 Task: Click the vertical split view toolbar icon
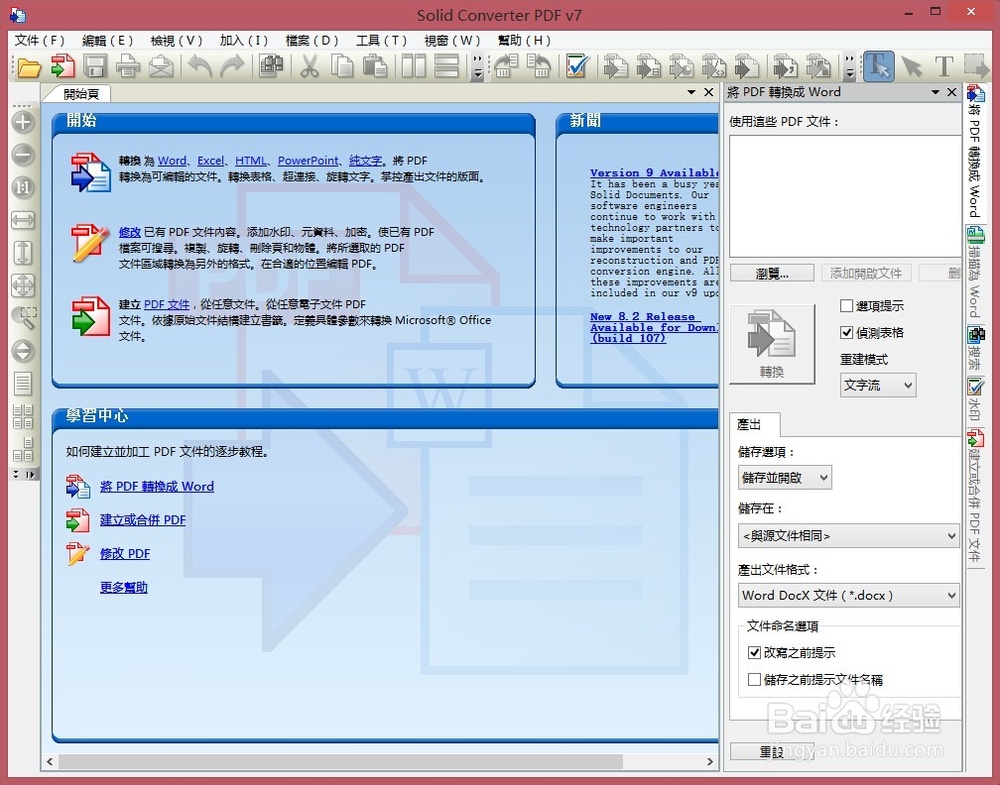pyautogui.click(x=413, y=66)
